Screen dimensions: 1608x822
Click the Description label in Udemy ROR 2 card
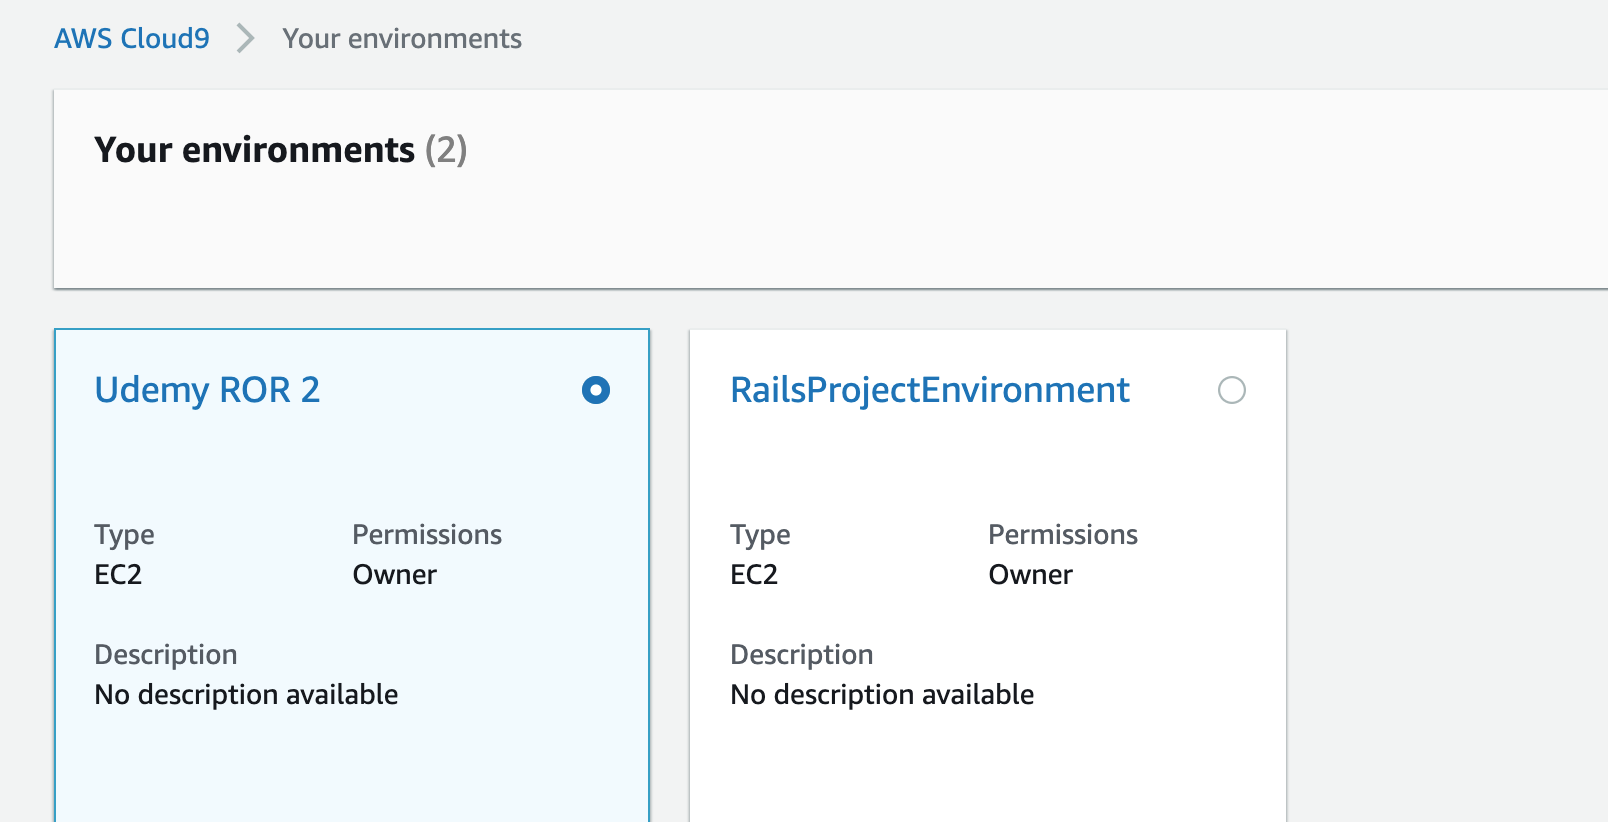166,655
